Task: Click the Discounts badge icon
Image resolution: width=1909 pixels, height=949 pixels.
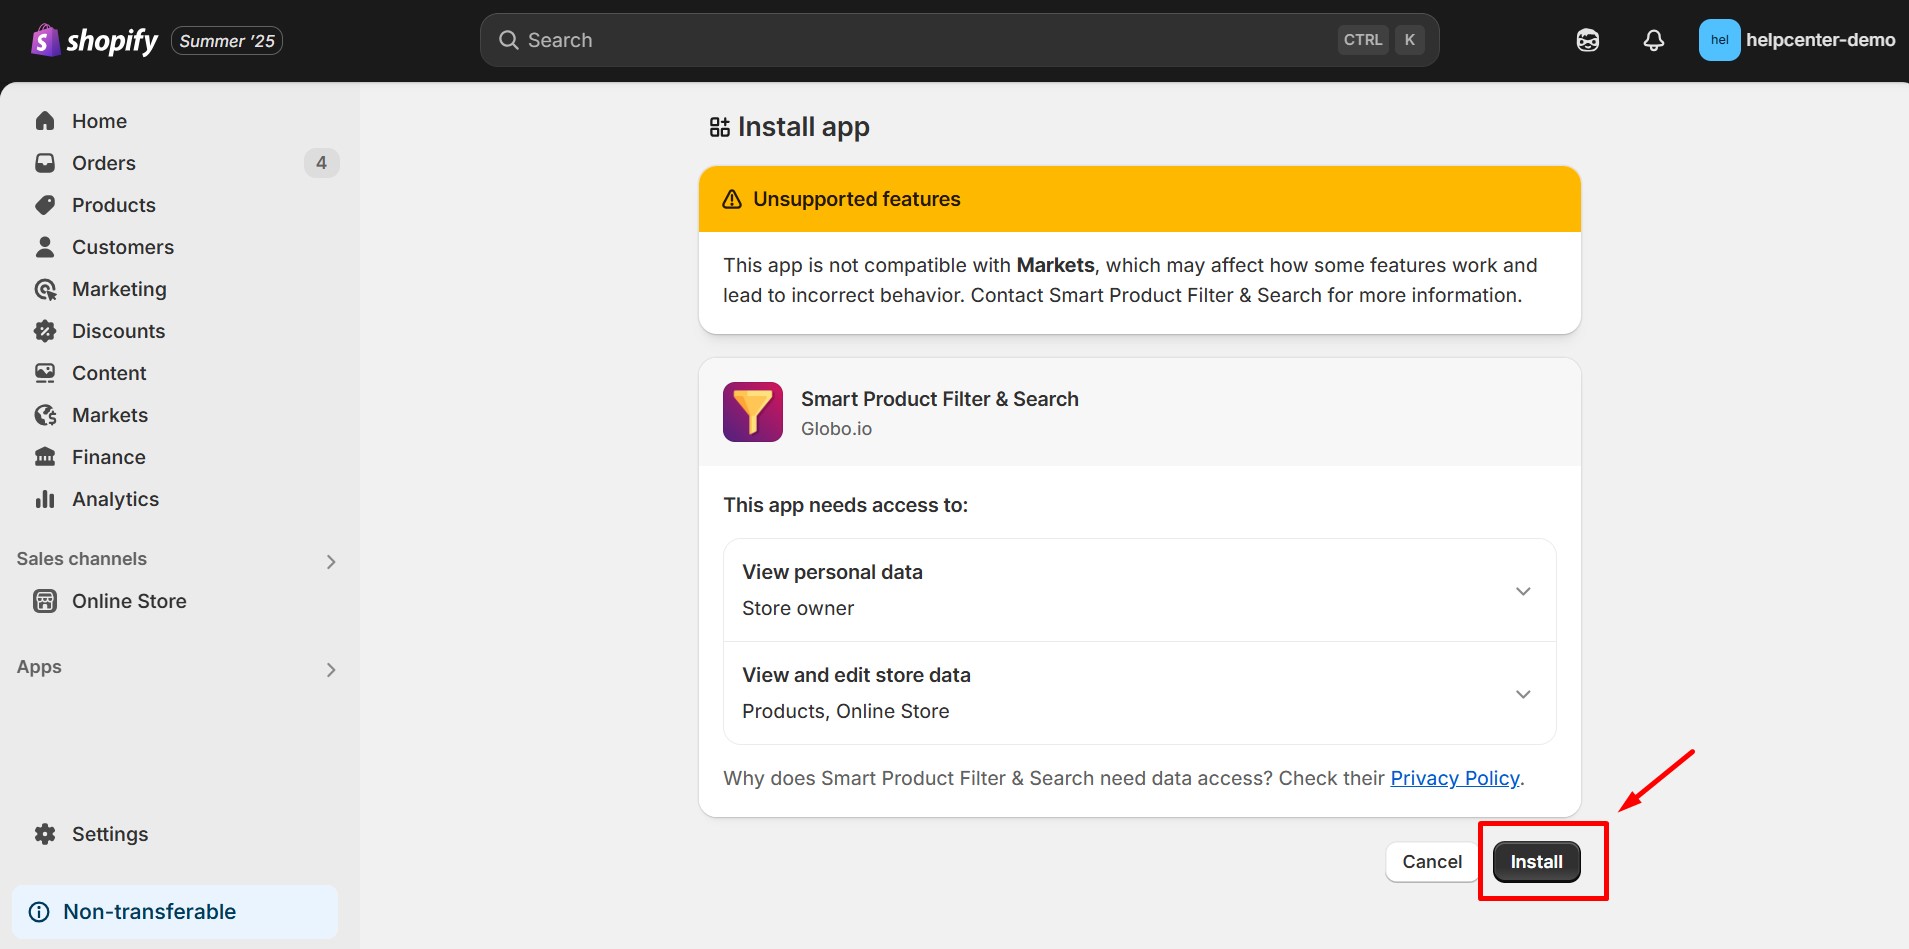Action: click(x=45, y=331)
